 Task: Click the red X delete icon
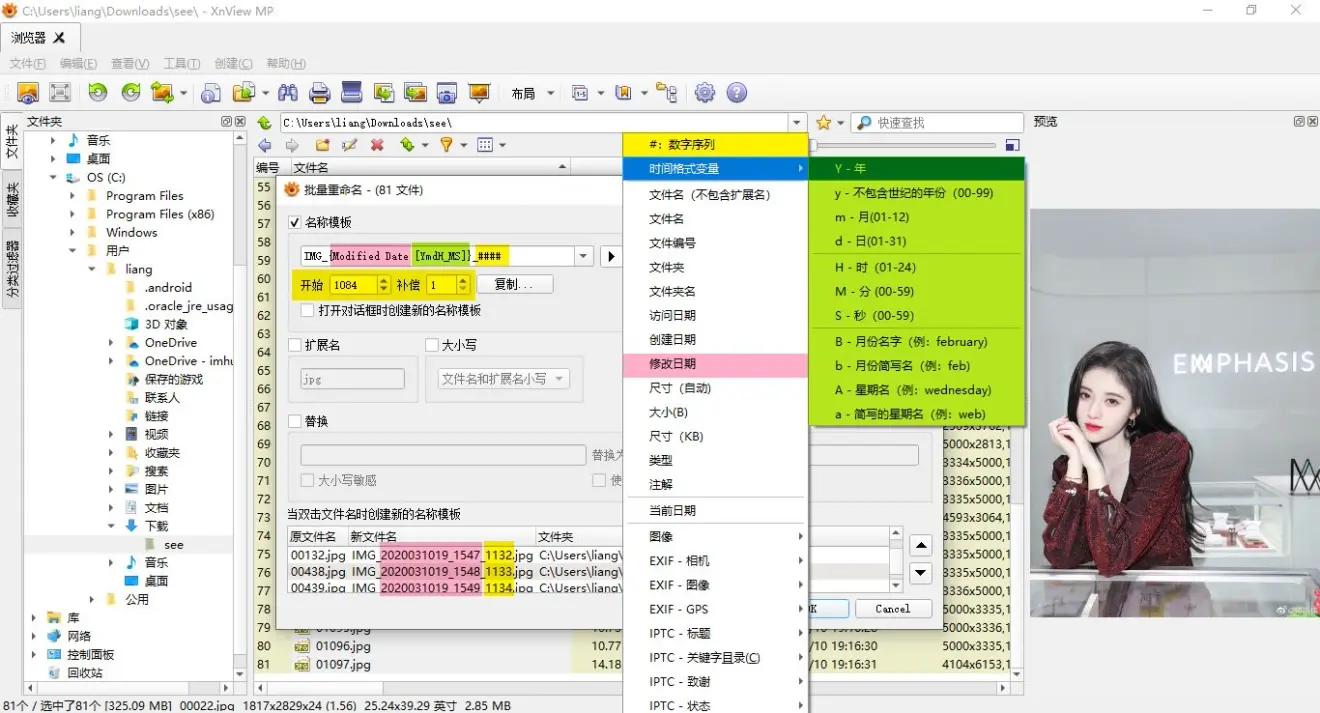tap(377, 145)
